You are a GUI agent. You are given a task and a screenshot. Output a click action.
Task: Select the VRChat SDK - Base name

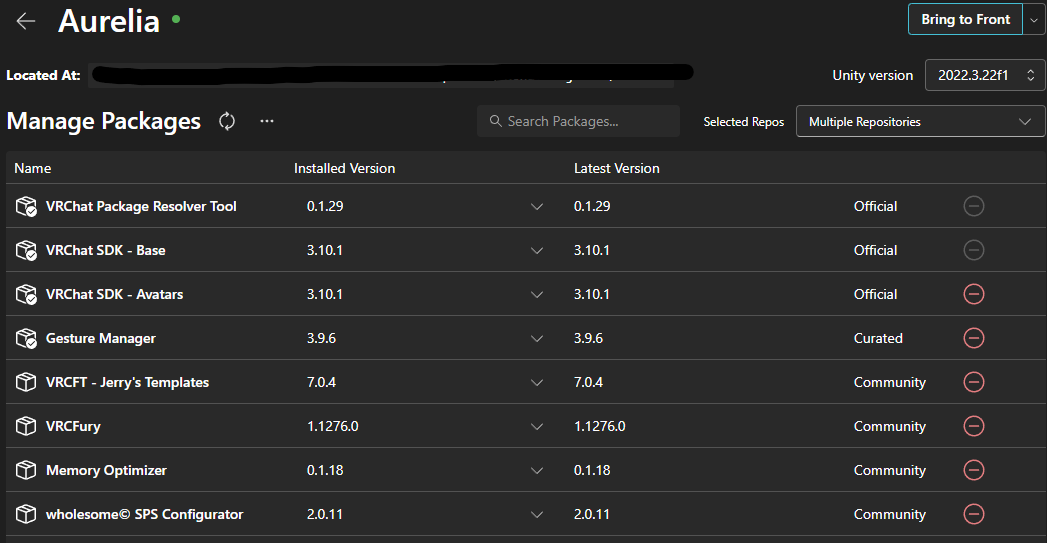pyautogui.click(x=106, y=250)
